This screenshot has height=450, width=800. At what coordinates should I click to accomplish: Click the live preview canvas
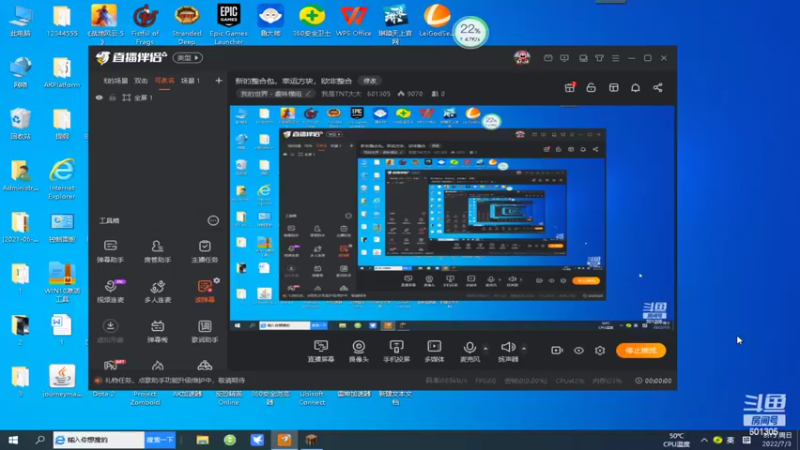452,219
